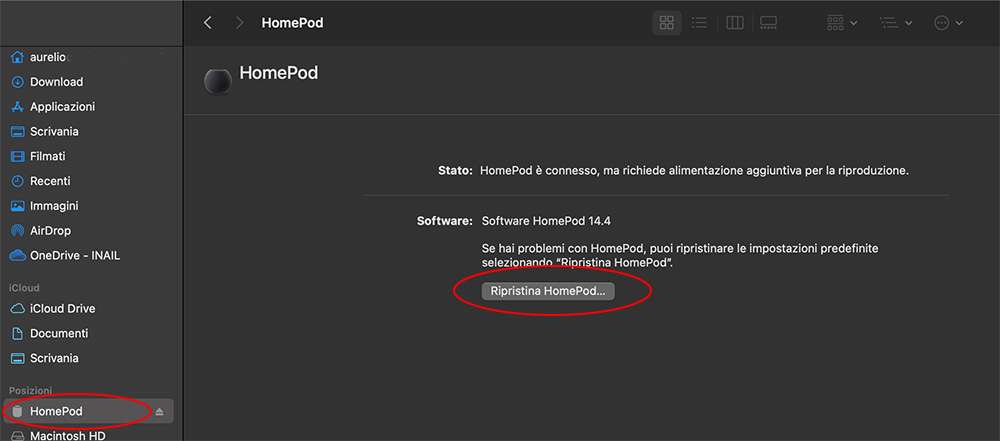1000x441 pixels.
Task: Switch to column view in toolbar
Action: click(734, 22)
